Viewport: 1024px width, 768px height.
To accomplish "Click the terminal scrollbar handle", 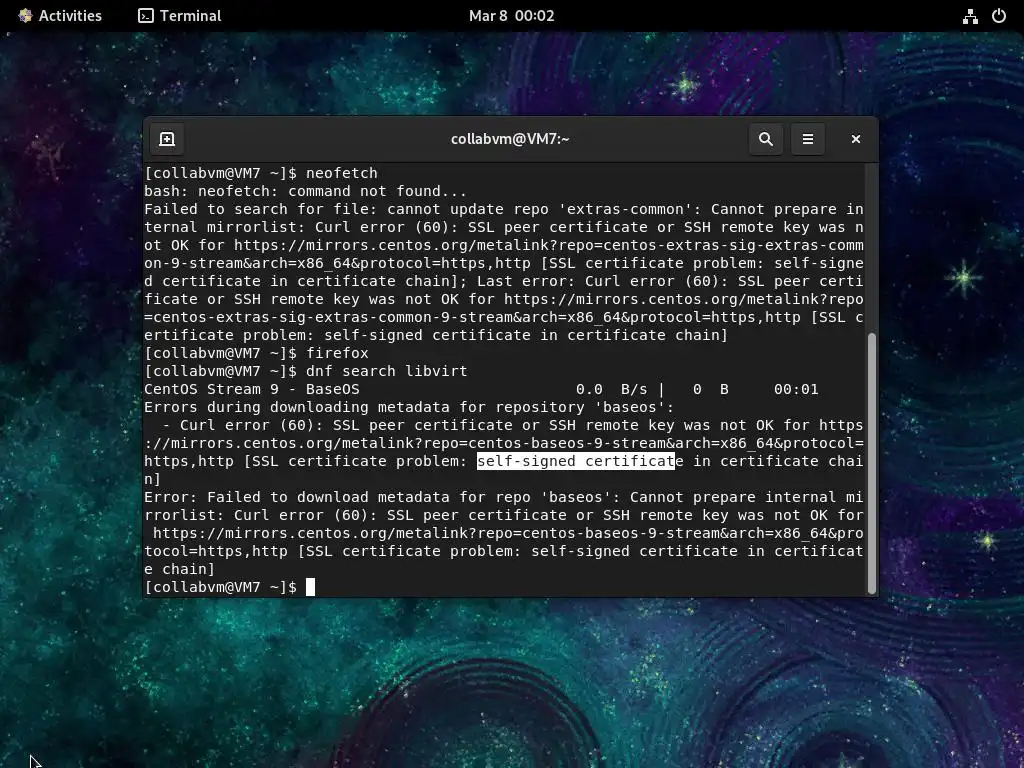I will 871,462.
